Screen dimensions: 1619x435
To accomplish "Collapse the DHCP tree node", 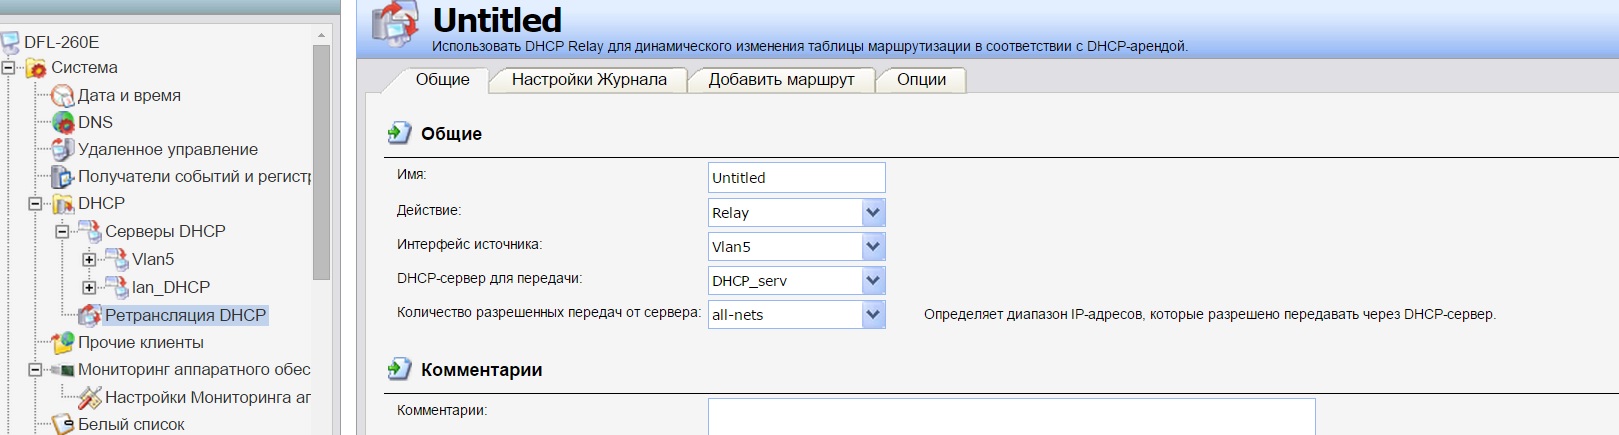I will point(35,203).
